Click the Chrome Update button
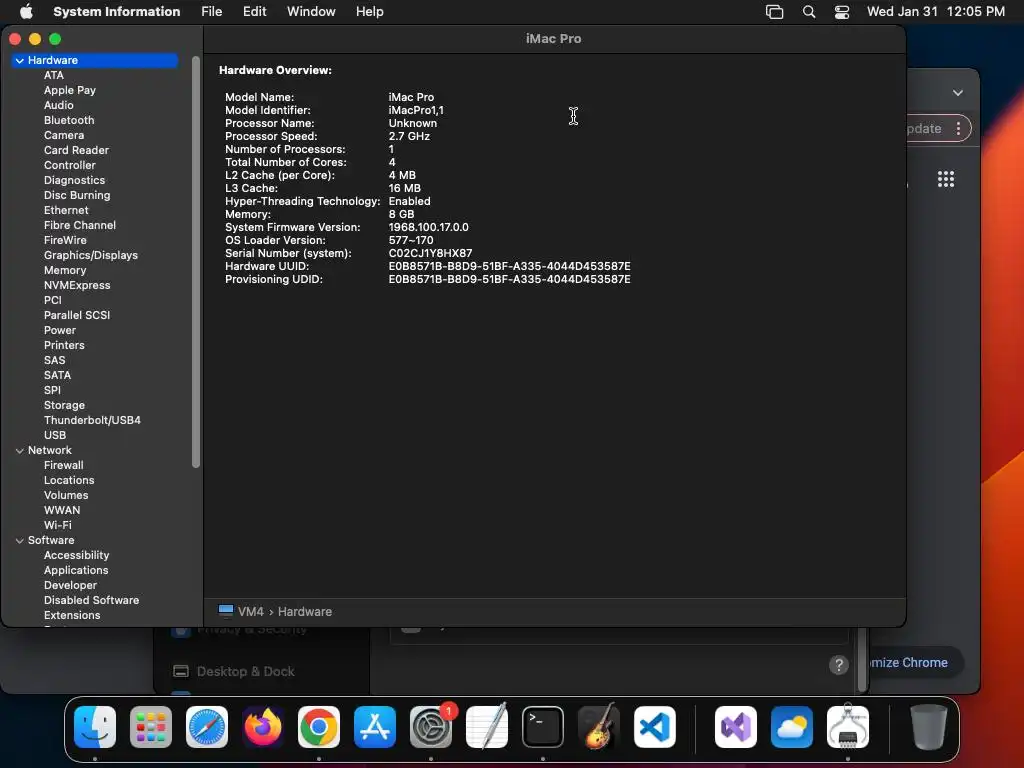This screenshot has width=1024, height=768. click(x=923, y=128)
